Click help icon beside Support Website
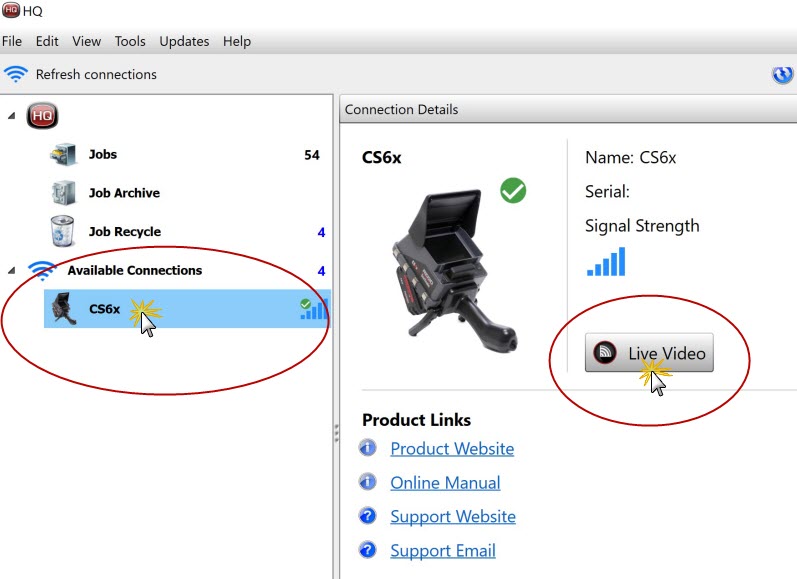 (x=367, y=515)
